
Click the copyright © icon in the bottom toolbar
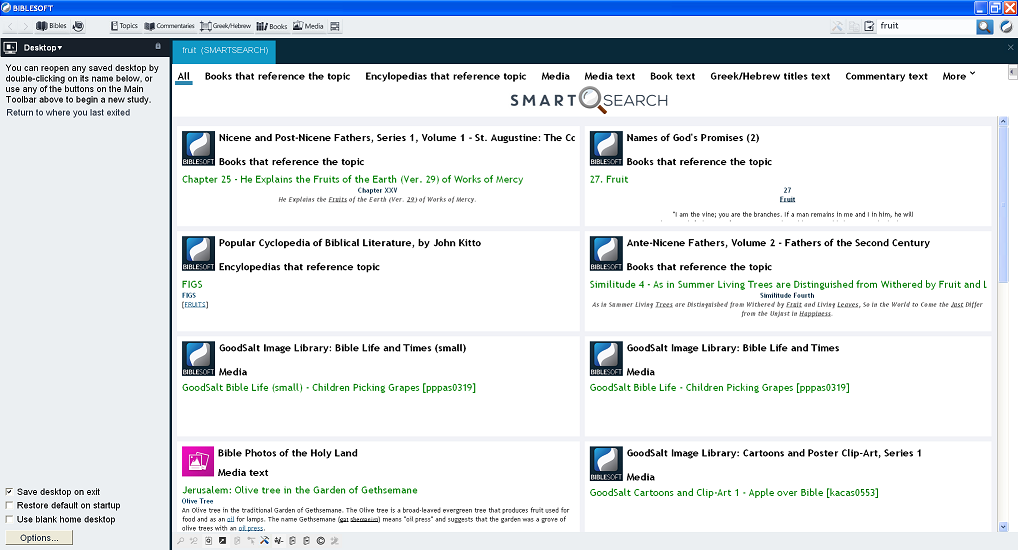(321, 541)
